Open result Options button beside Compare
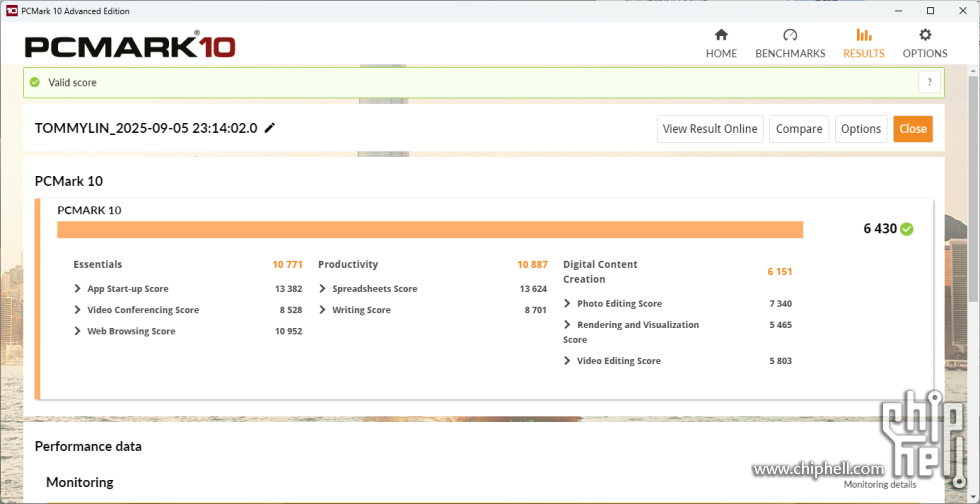The image size is (980, 504). pyautogui.click(x=861, y=129)
